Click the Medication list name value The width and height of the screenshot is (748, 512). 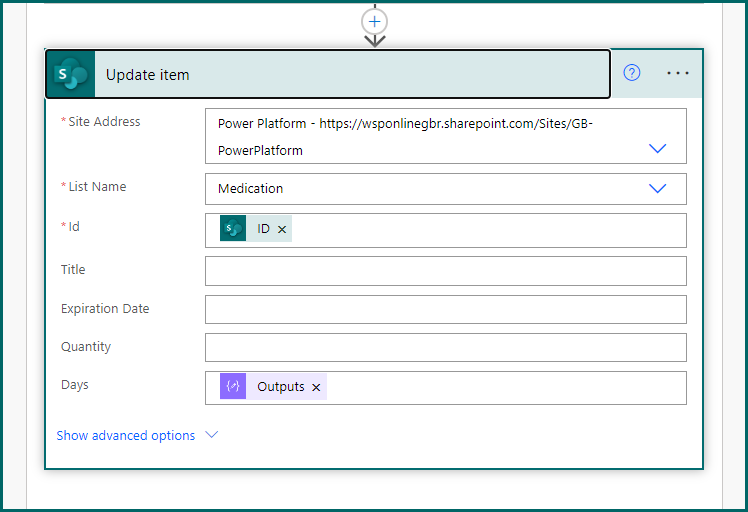coord(250,188)
